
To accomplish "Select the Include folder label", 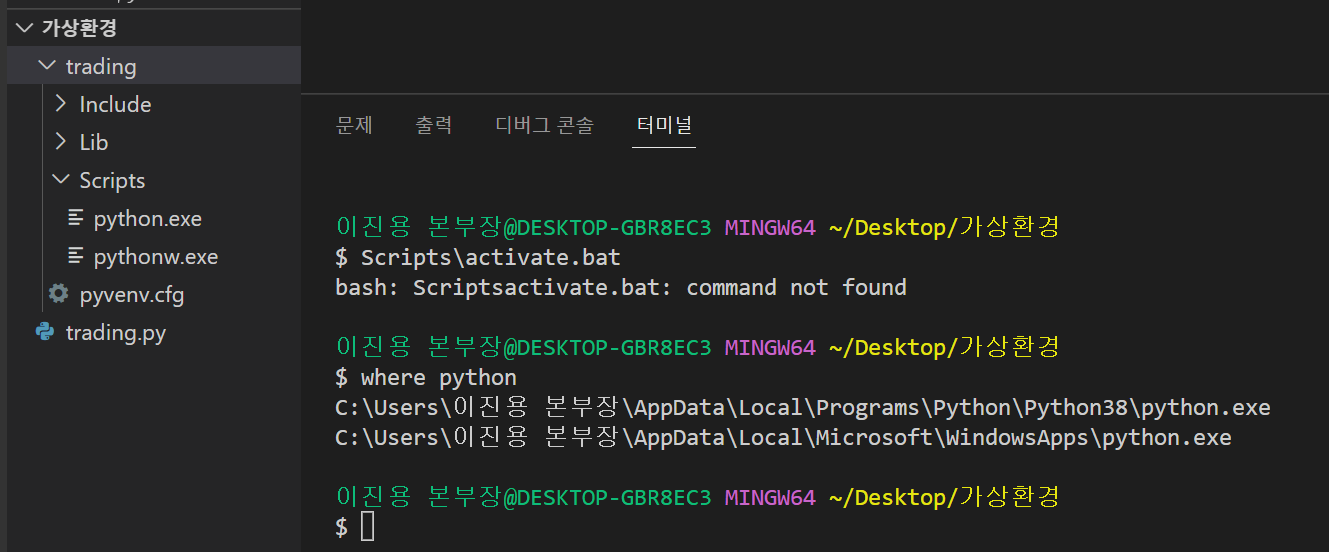I will pos(115,104).
